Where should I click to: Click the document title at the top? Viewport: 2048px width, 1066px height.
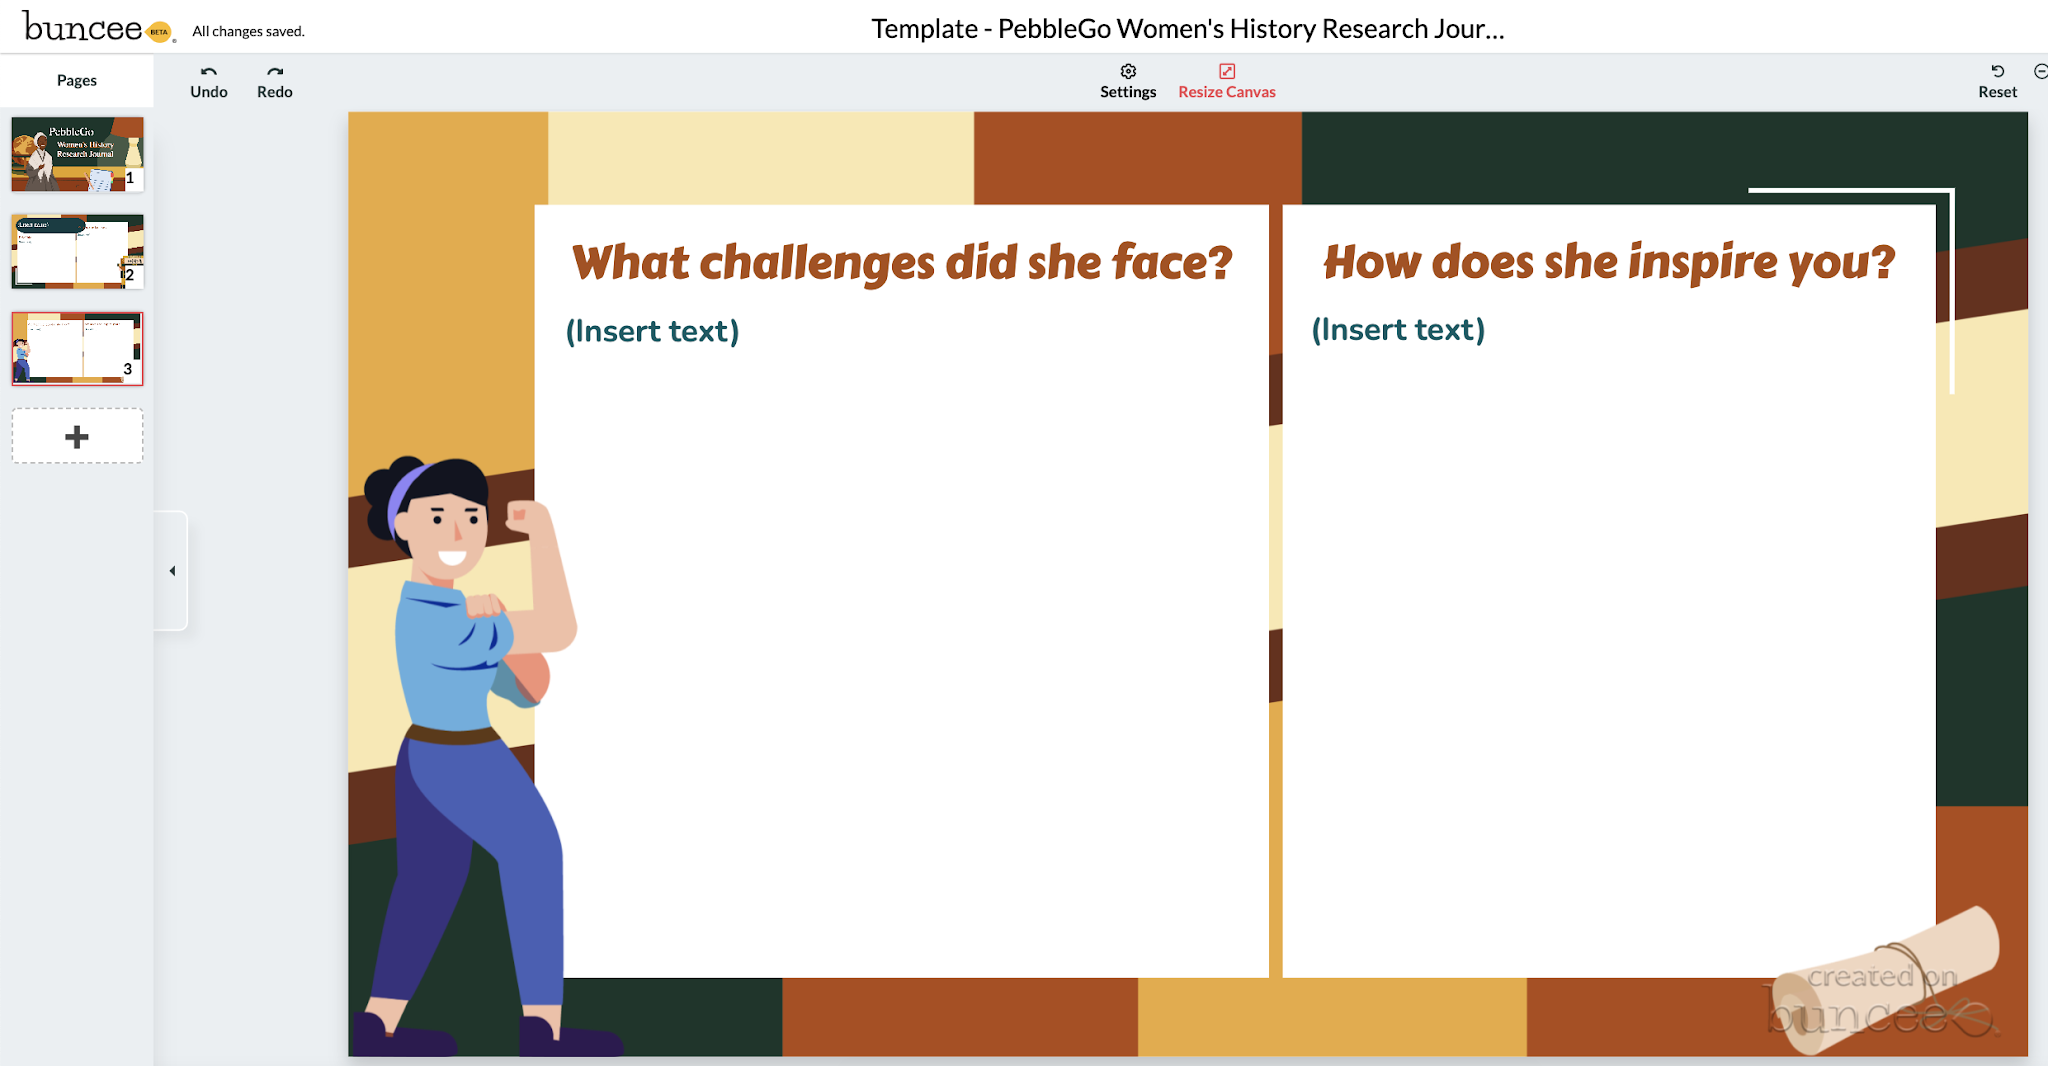[x=1186, y=28]
